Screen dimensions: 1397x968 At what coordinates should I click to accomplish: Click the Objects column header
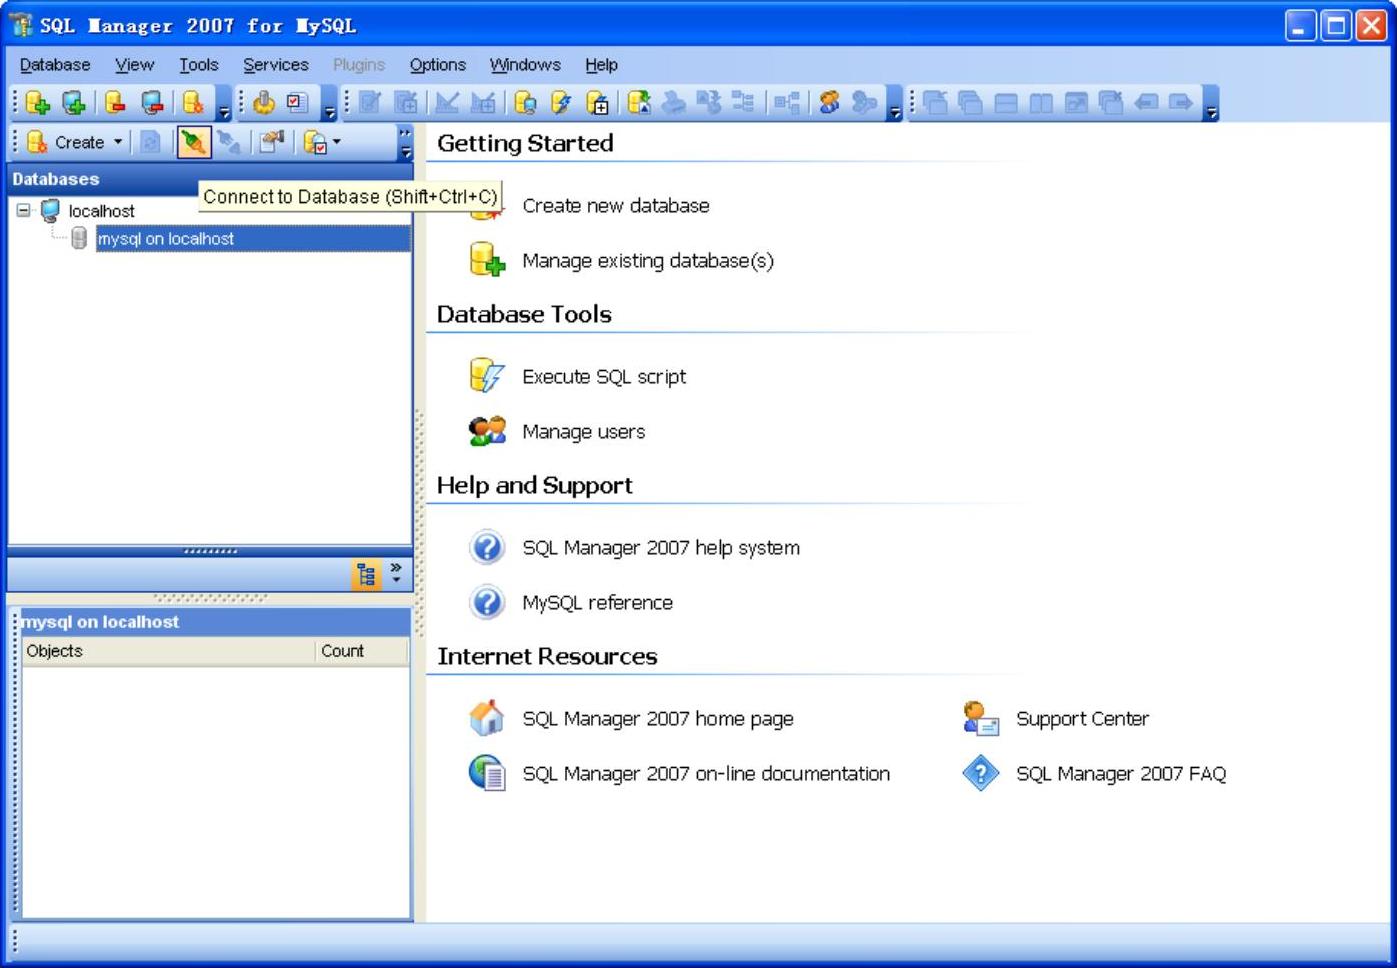coord(168,651)
